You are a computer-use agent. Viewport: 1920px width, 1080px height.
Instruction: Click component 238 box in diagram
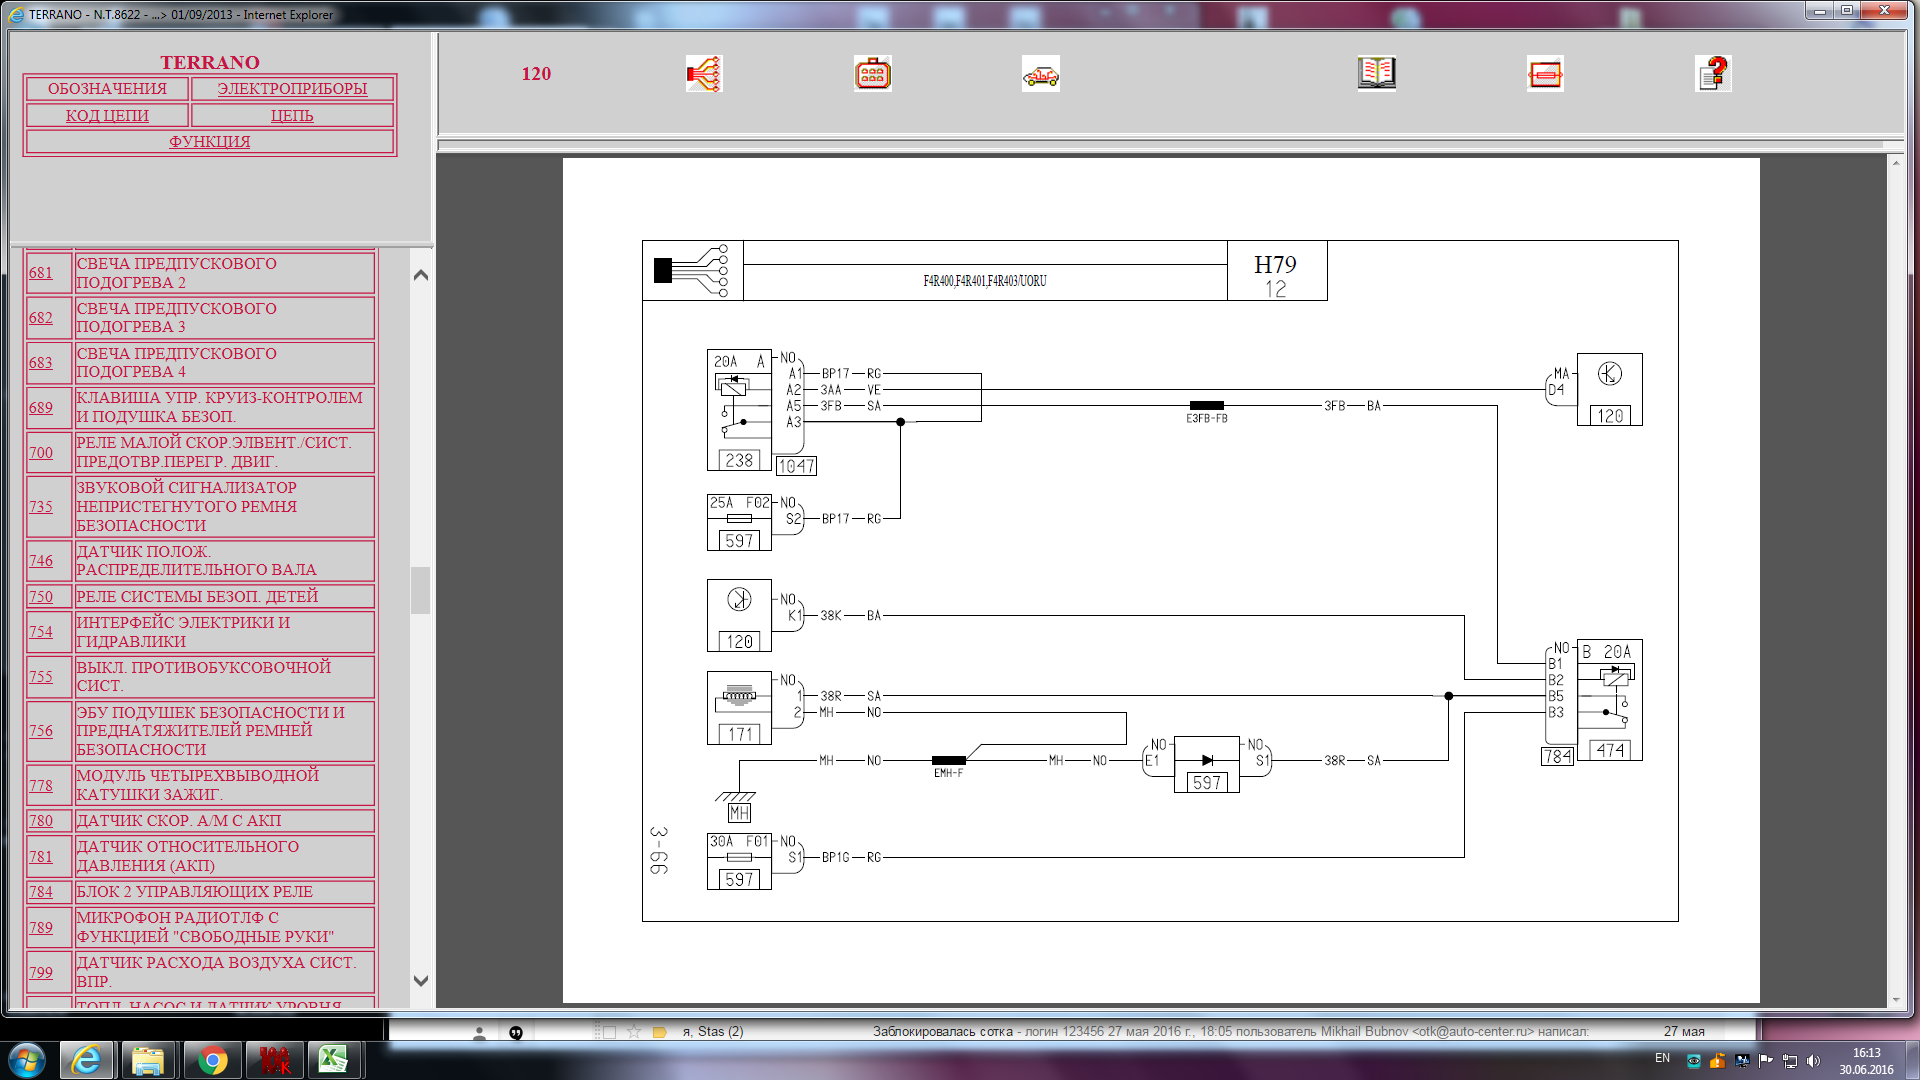(739, 410)
